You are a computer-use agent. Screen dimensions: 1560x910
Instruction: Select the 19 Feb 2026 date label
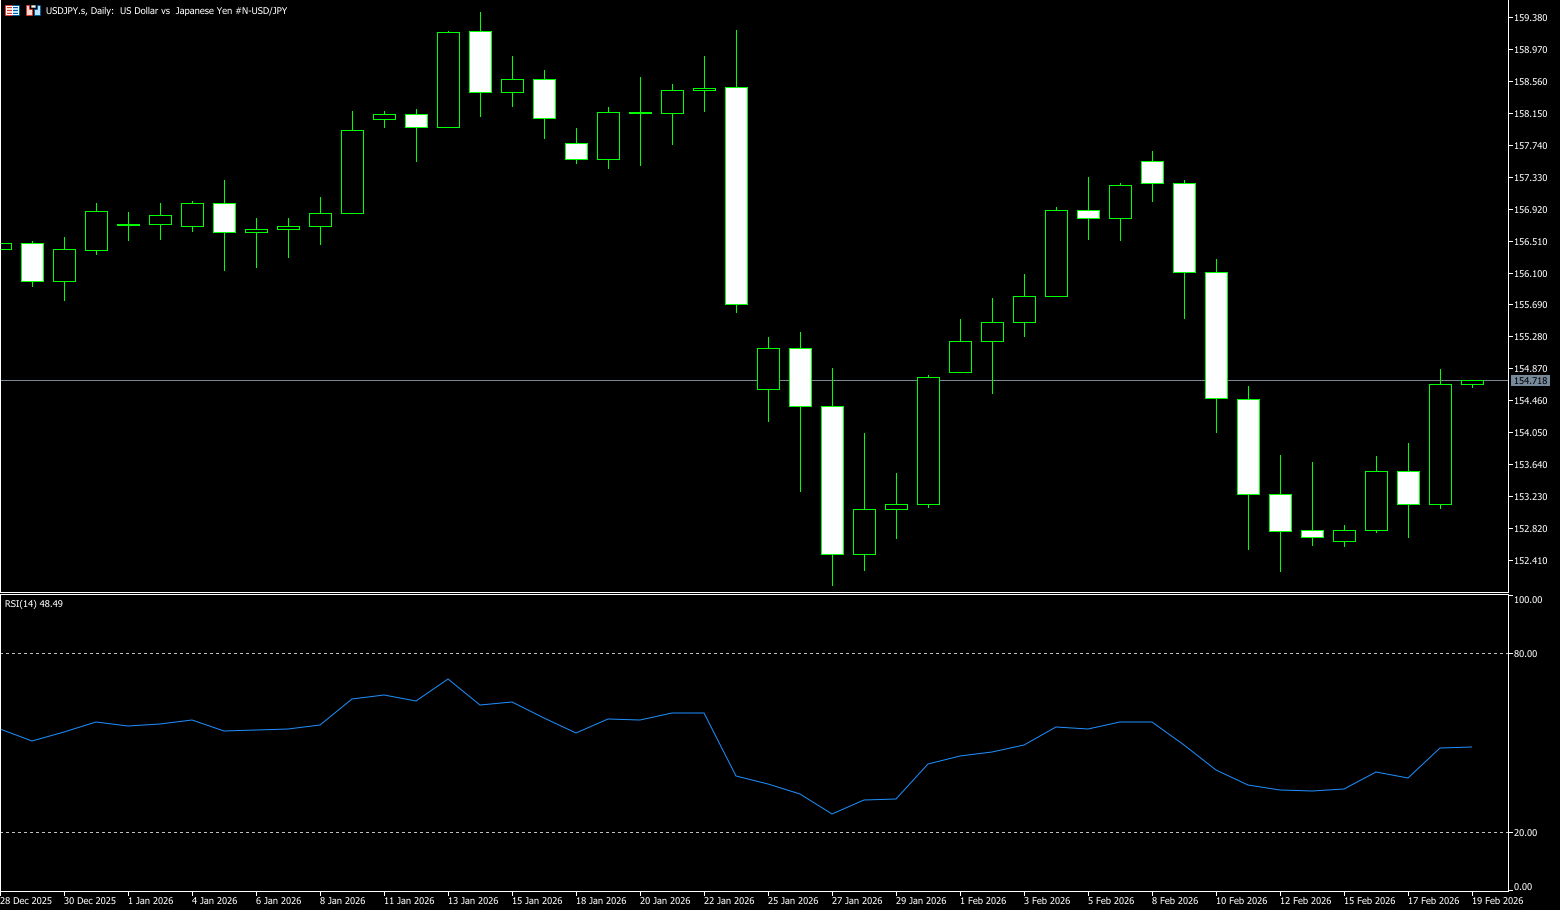pyautogui.click(x=1497, y=901)
